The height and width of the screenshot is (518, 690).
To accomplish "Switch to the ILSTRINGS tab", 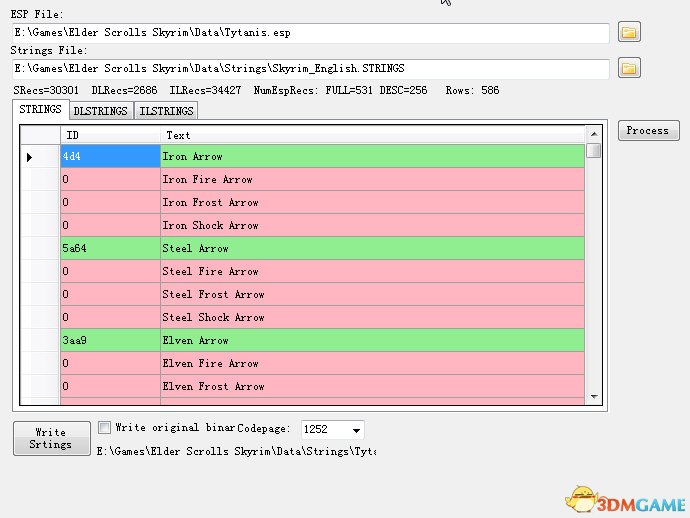I will coord(166,111).
